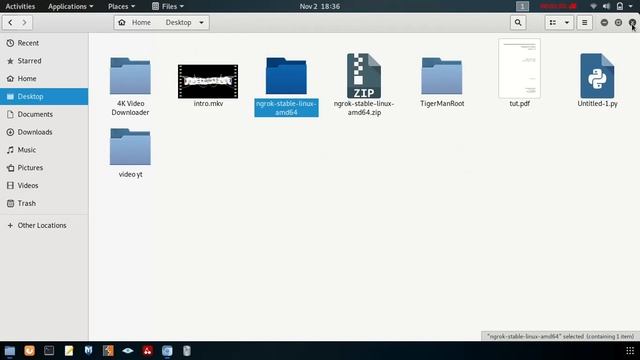Select the intro.mkv video thumbnail
The image size is (640, 360).
(x=208, y=81)
